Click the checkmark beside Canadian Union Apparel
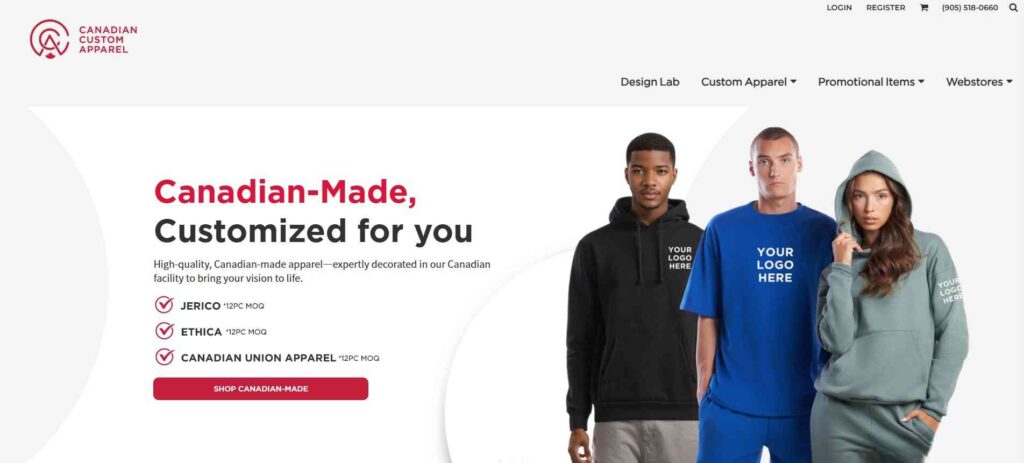The height and width of the screenshot is (463, 1024). [x=164, y=357]
